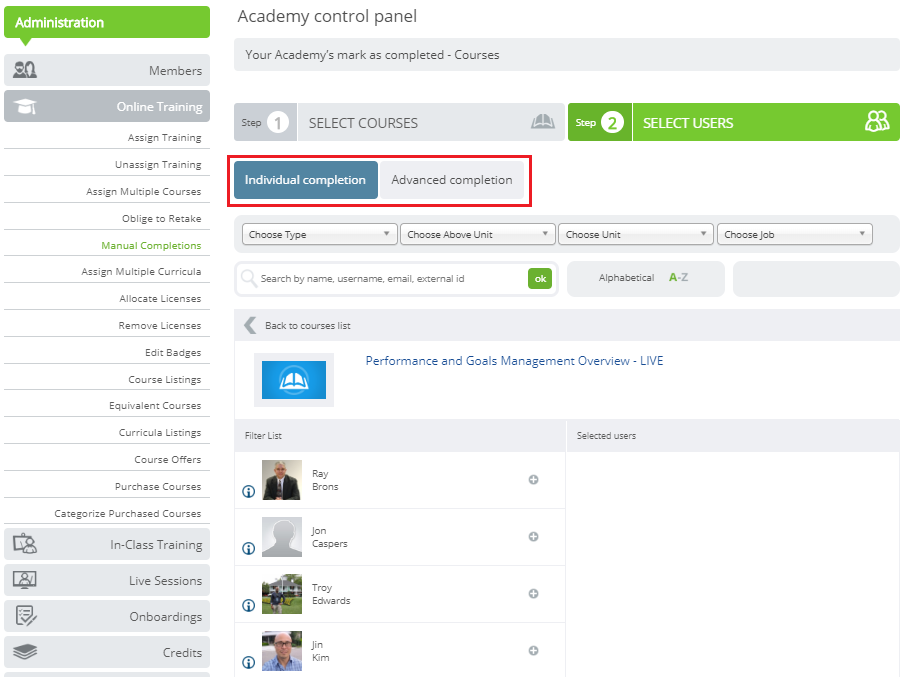Switch to Individual completion tab
The width and height of the screenshot is (908, 677).
306,180
